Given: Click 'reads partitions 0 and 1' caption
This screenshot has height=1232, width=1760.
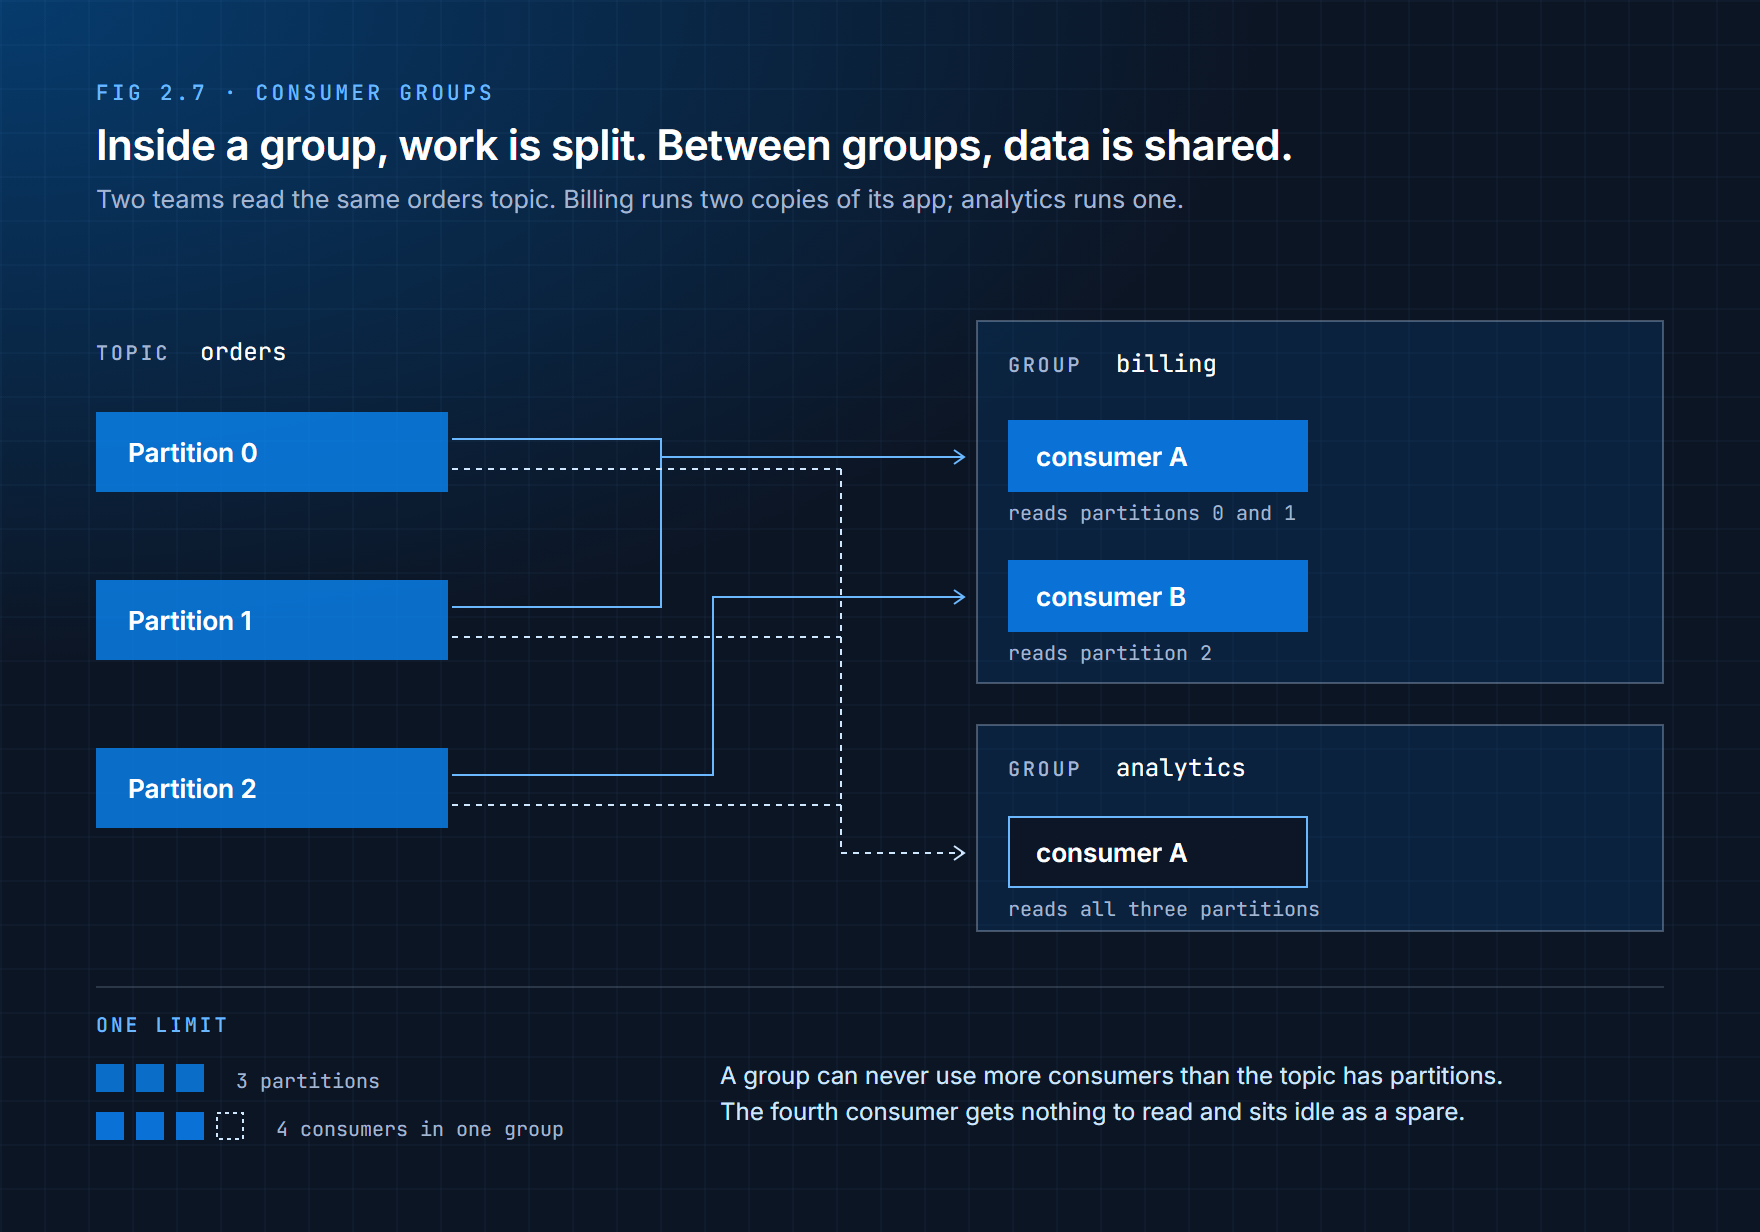Looking at the screenshot, I should [x=1152, y=513].
